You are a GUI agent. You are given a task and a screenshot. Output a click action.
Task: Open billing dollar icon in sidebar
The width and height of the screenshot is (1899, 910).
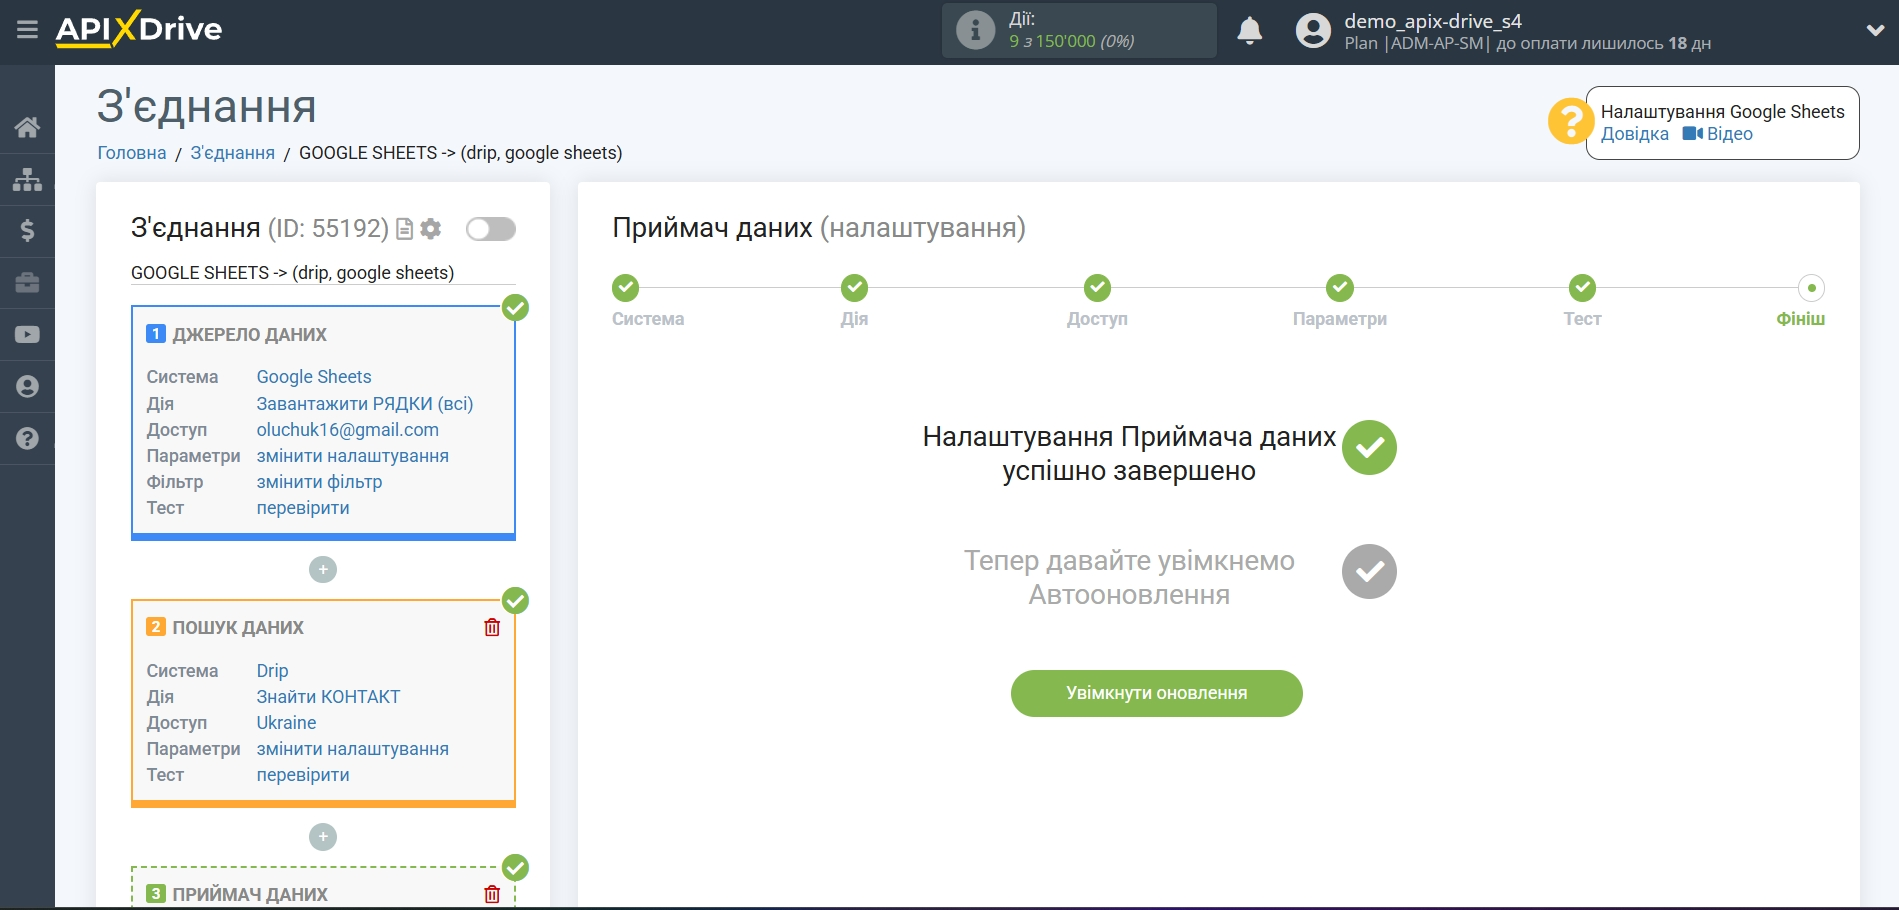tap(27, 231)
